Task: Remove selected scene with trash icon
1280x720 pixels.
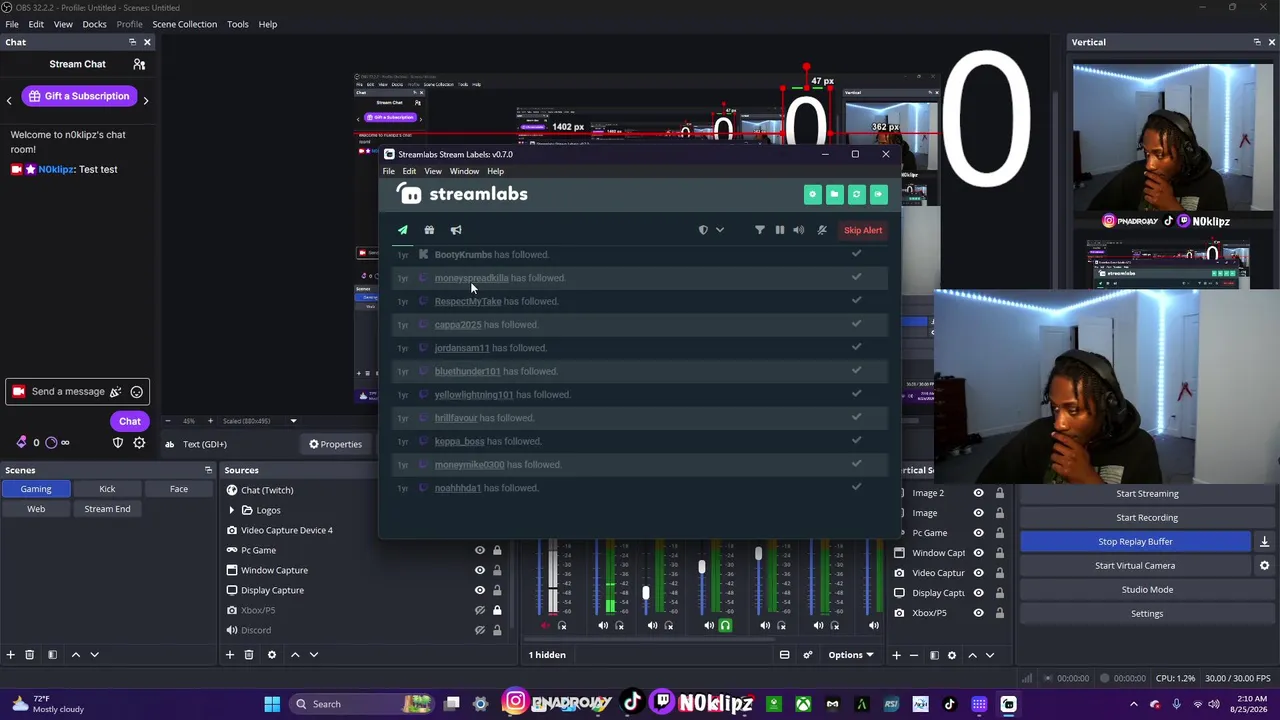Action: click(29, 655)
